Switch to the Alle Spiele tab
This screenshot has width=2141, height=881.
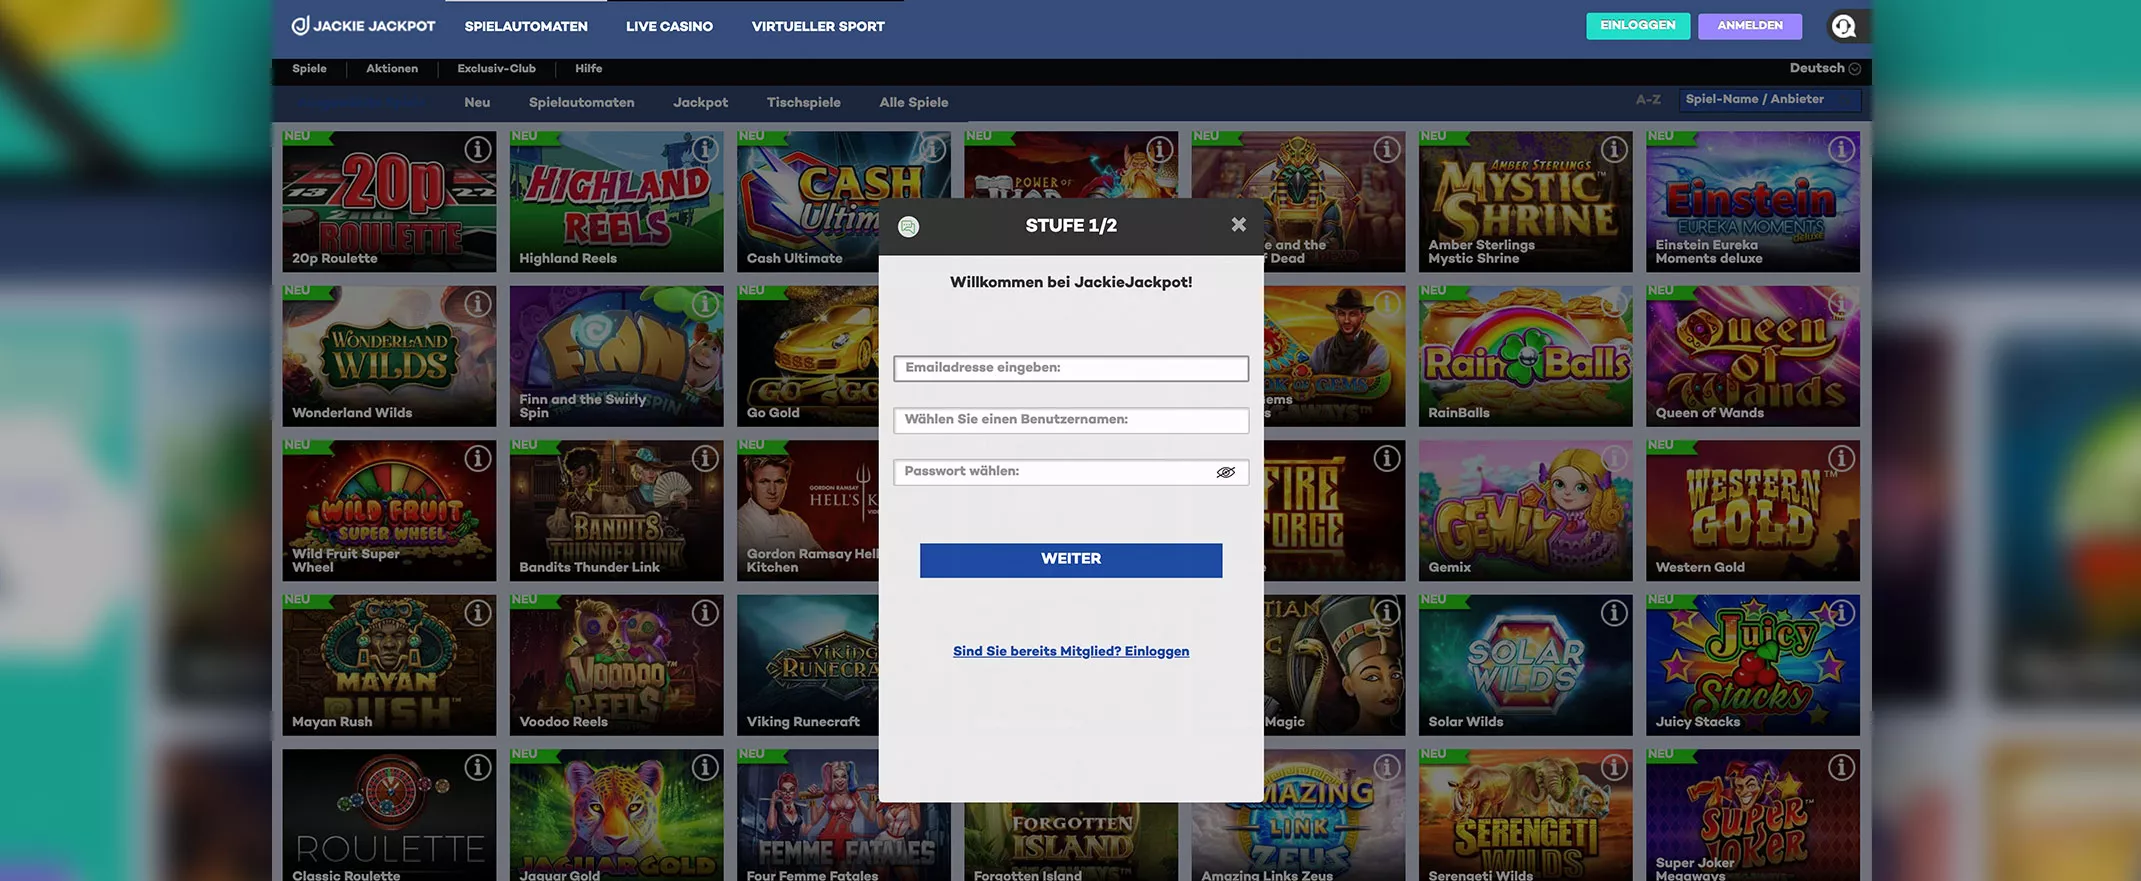tap(914, 102)
